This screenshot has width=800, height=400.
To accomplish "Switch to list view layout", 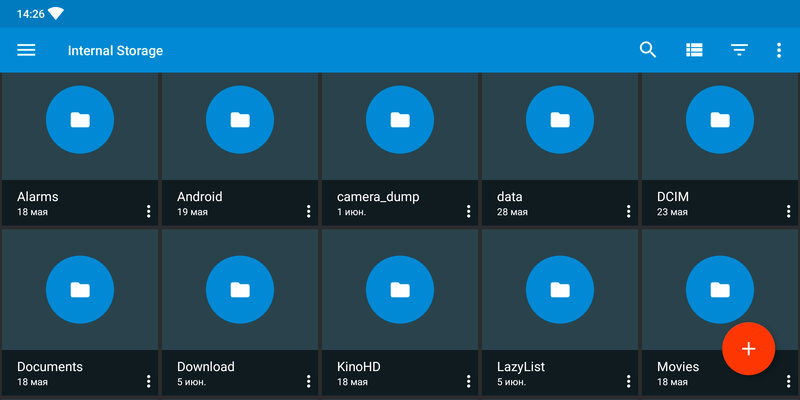I will (x=694, y=50).
